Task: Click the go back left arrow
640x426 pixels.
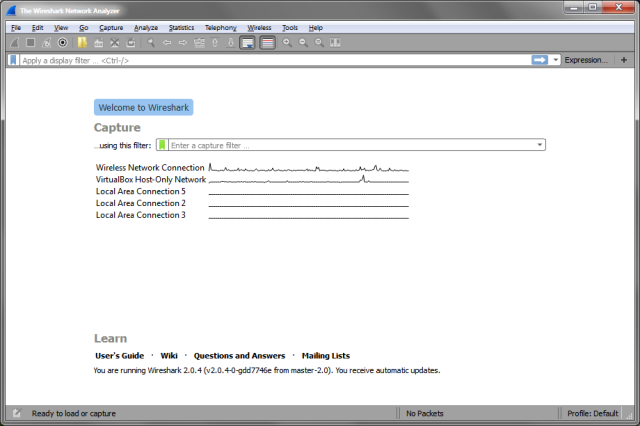Action: coord(167,42)
